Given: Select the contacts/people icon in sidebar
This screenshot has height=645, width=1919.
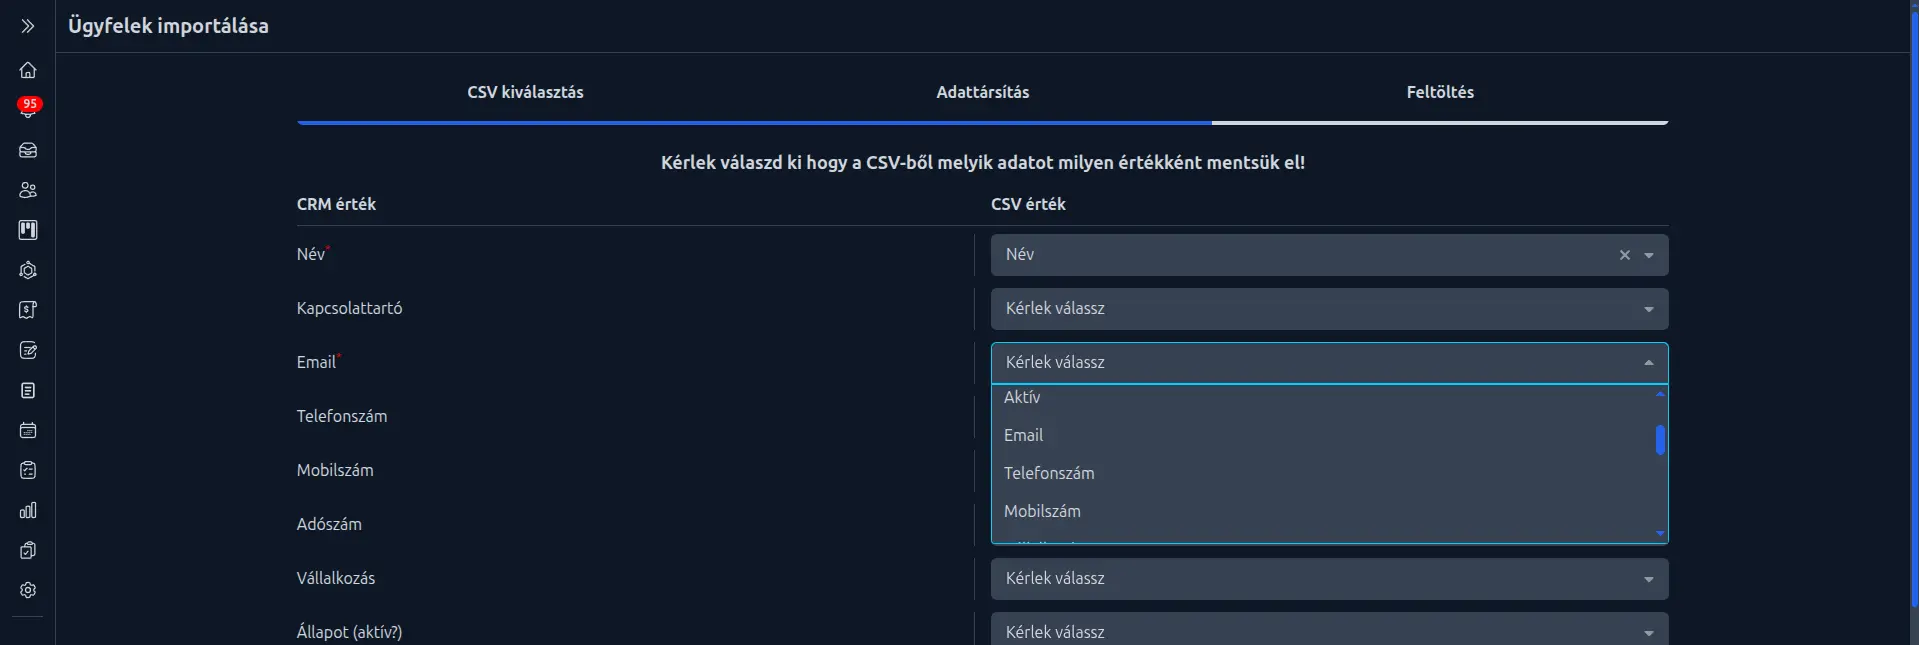Looking at the screenshot, I should (x=27, y=190).
